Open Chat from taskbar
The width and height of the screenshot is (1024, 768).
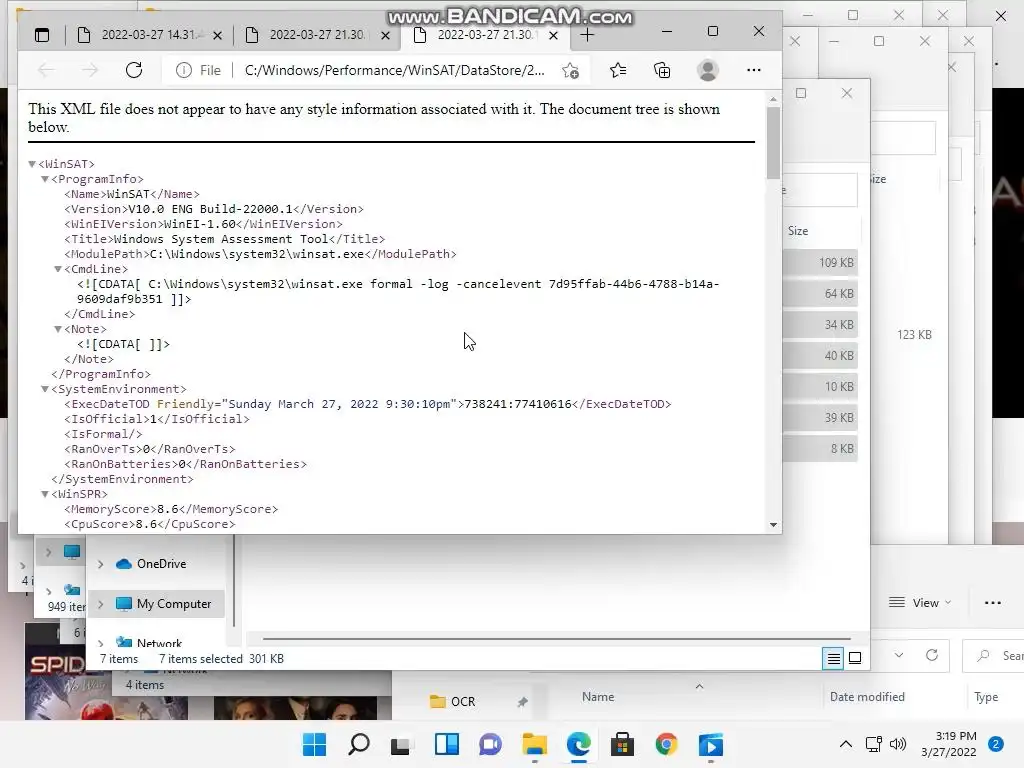coord(490,744)
